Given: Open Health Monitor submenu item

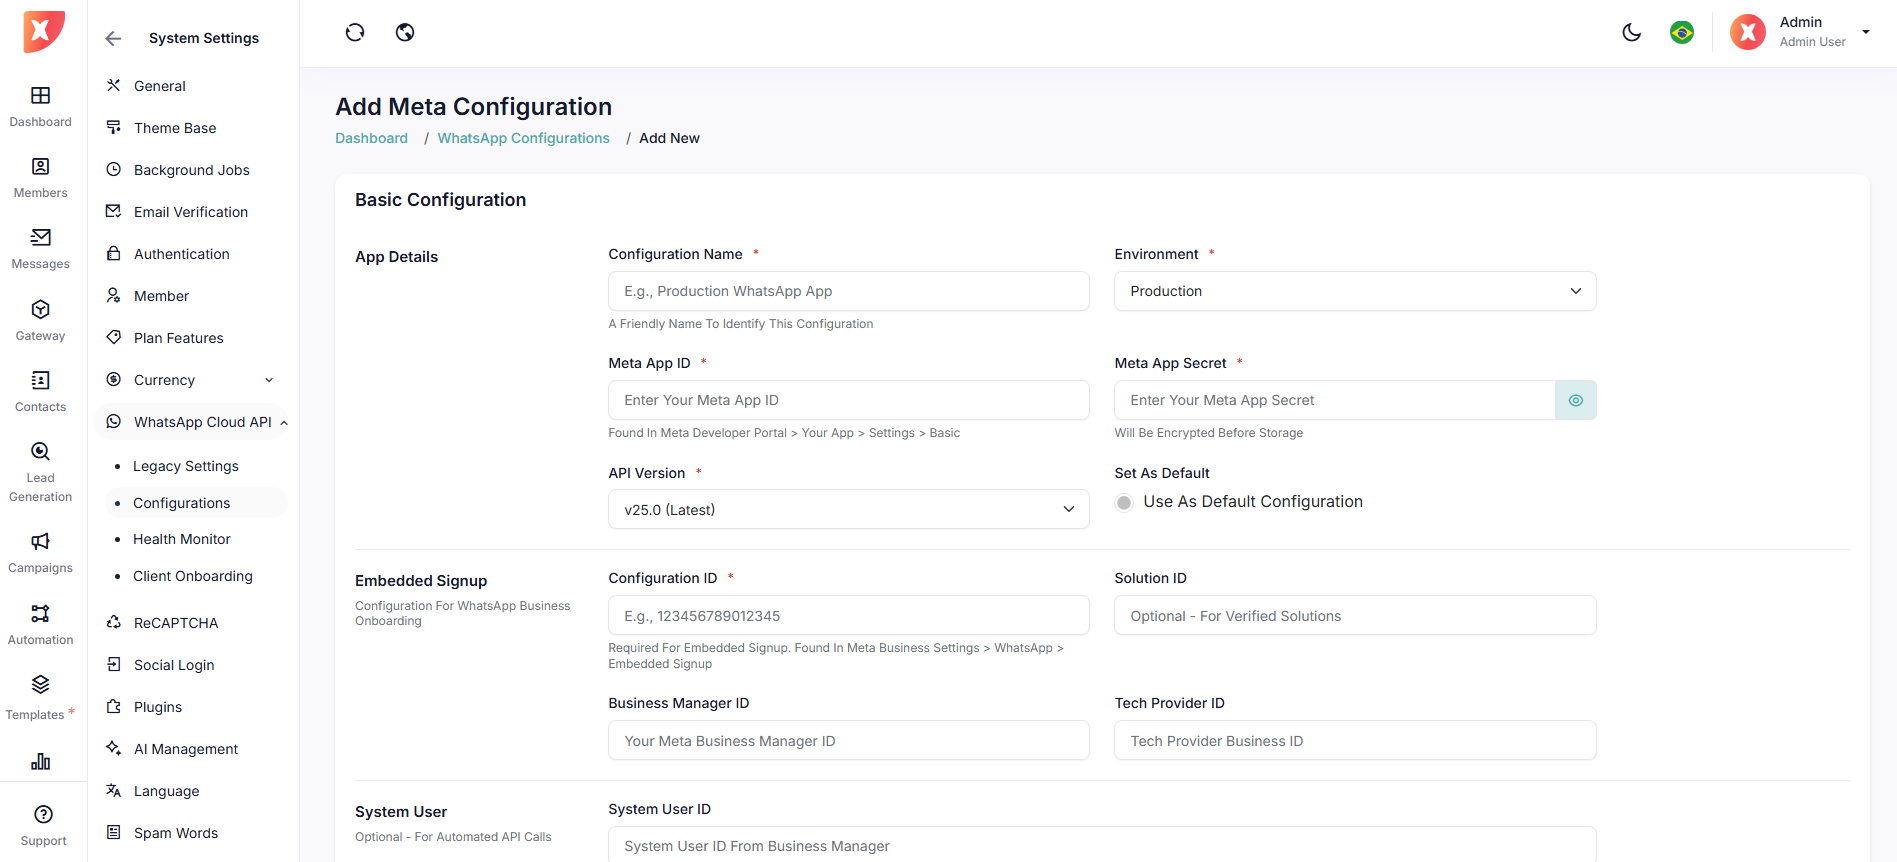Looking at the screenshot, I should coord(182,539).
